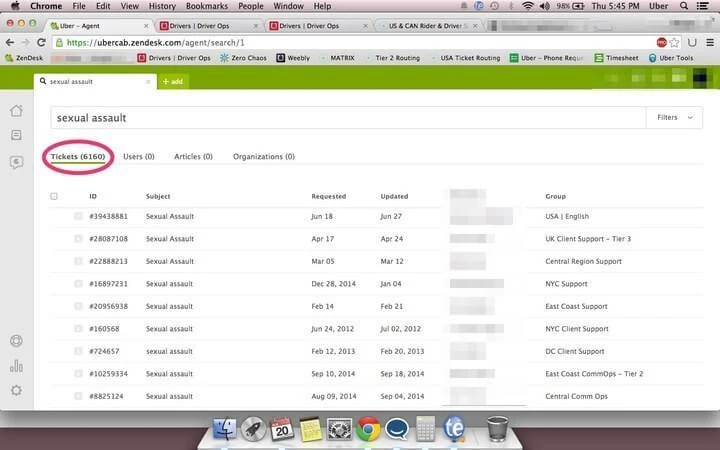Click into the main search input field
This screenshot has height=450, width=720.
(x=340, y=118)
